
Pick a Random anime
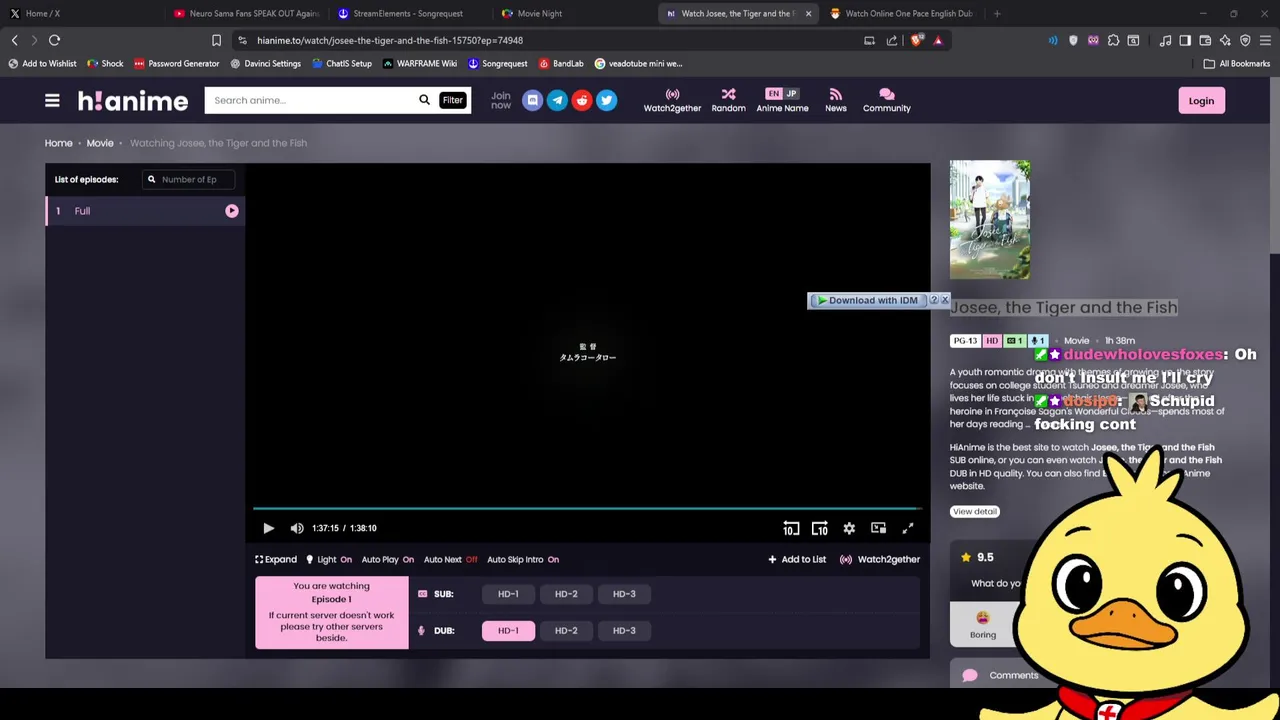click(x=728, y=100)
